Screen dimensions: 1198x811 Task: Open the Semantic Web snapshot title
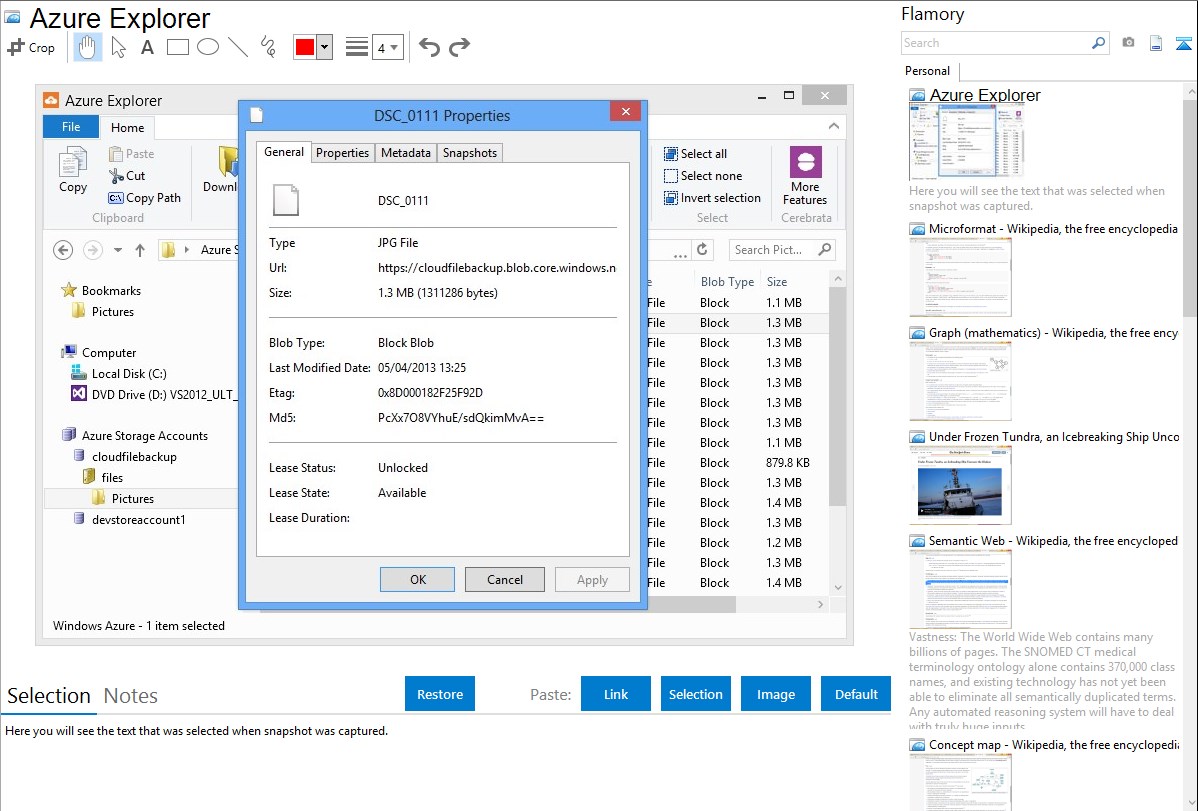pyautogui.click(x=1053, y=540)
